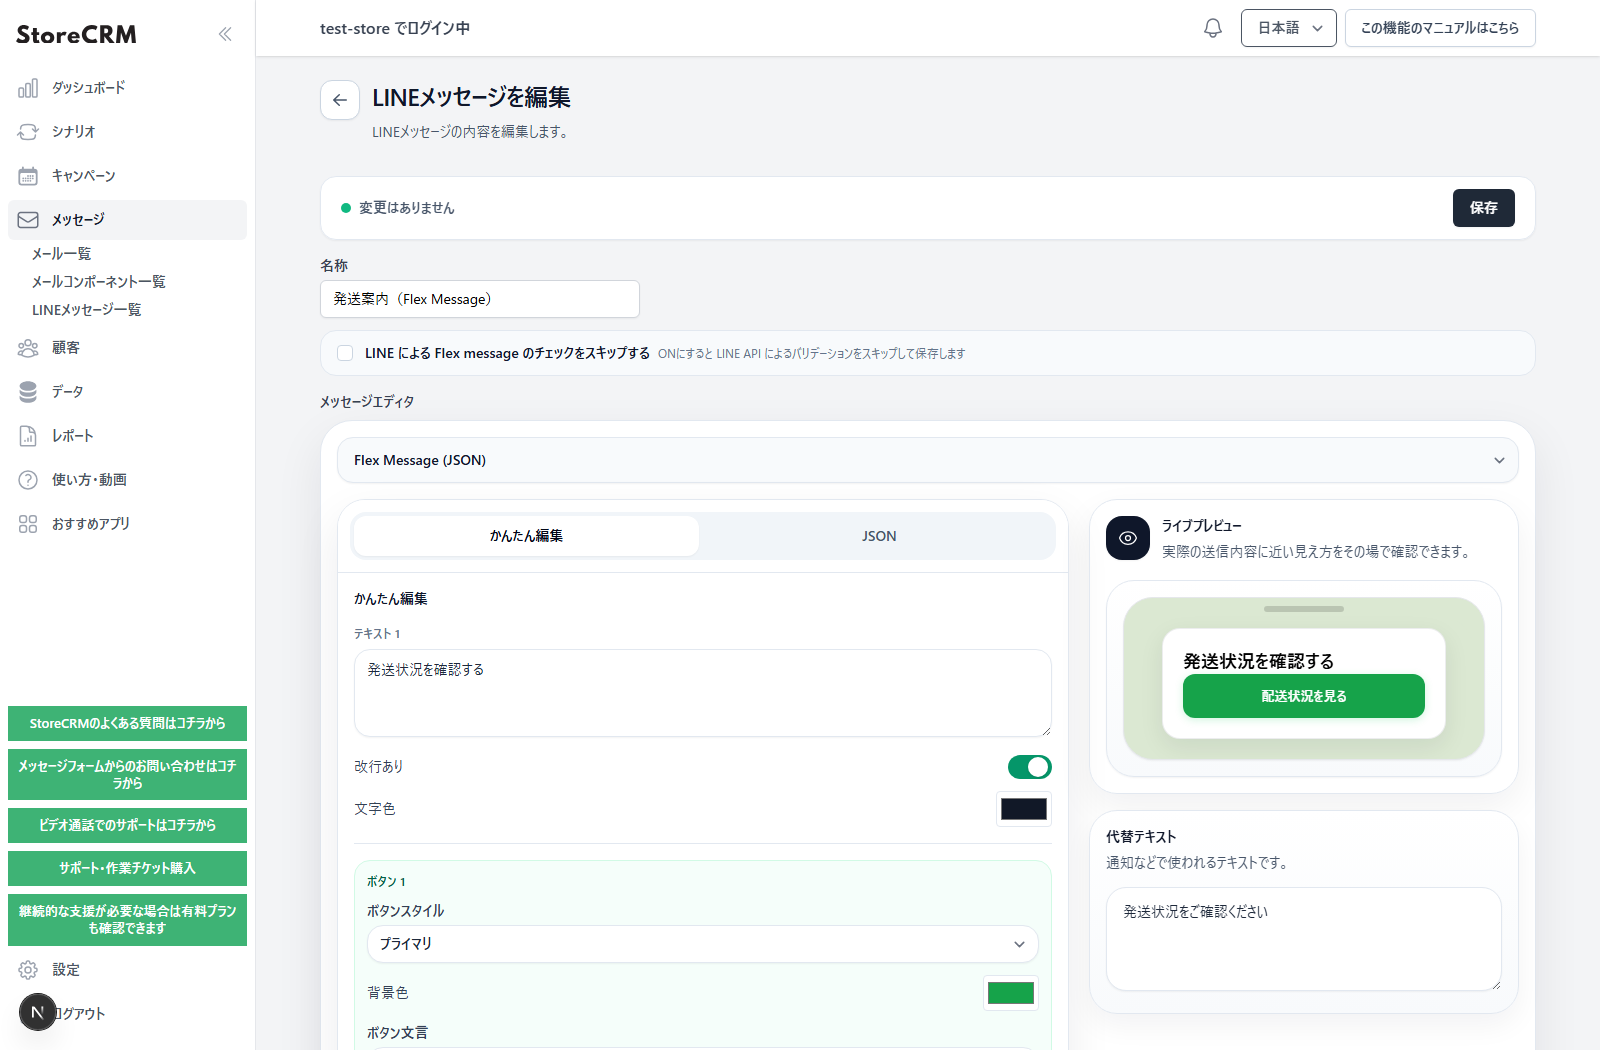The image size is (1600, 1050).
Task: Click the 代替テキスト text area
Action: pos(1304,939)
